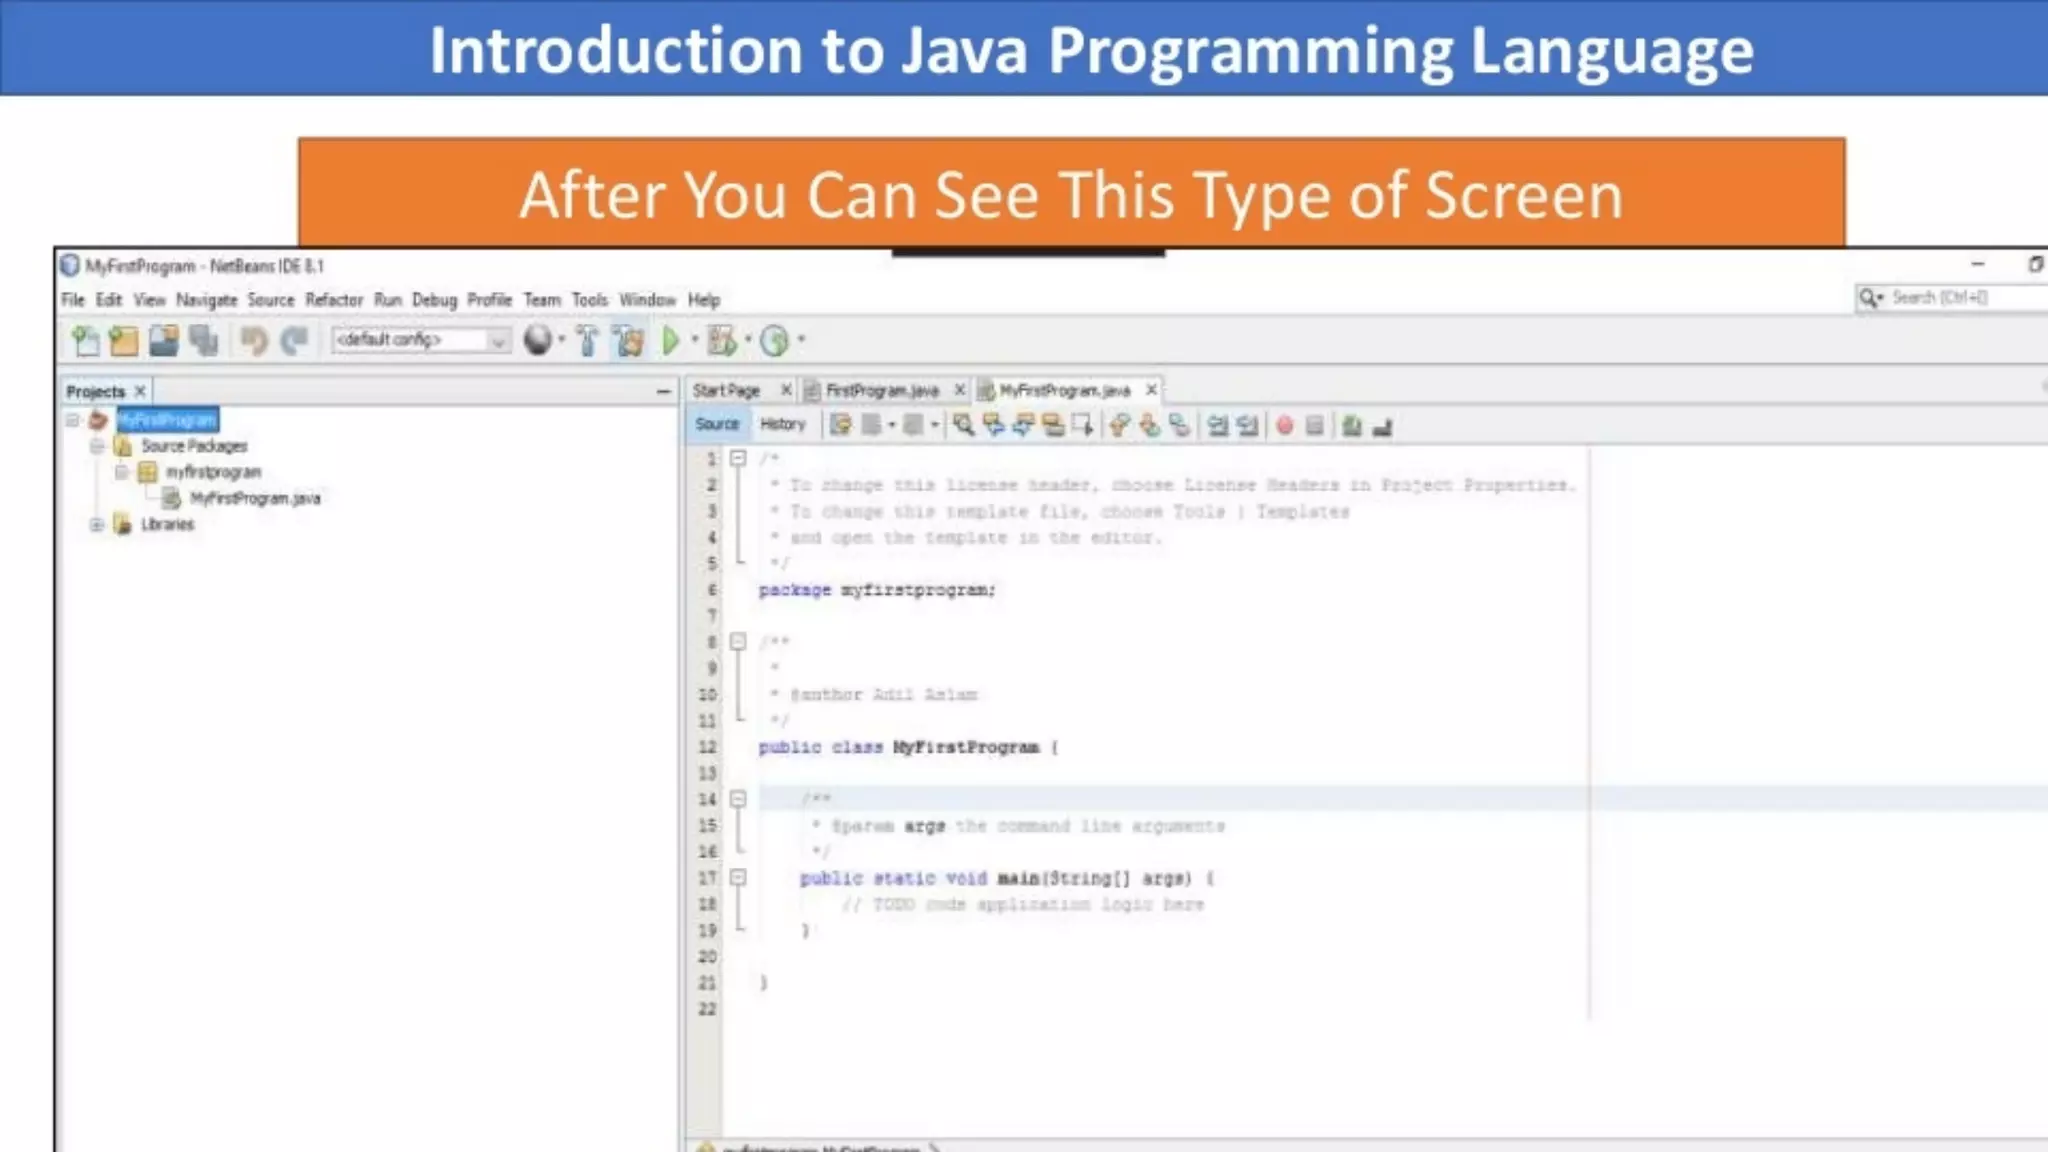Toggle the Source view button in the editor
Viewport: 2048px width, 1152px height.
(717, 424)
